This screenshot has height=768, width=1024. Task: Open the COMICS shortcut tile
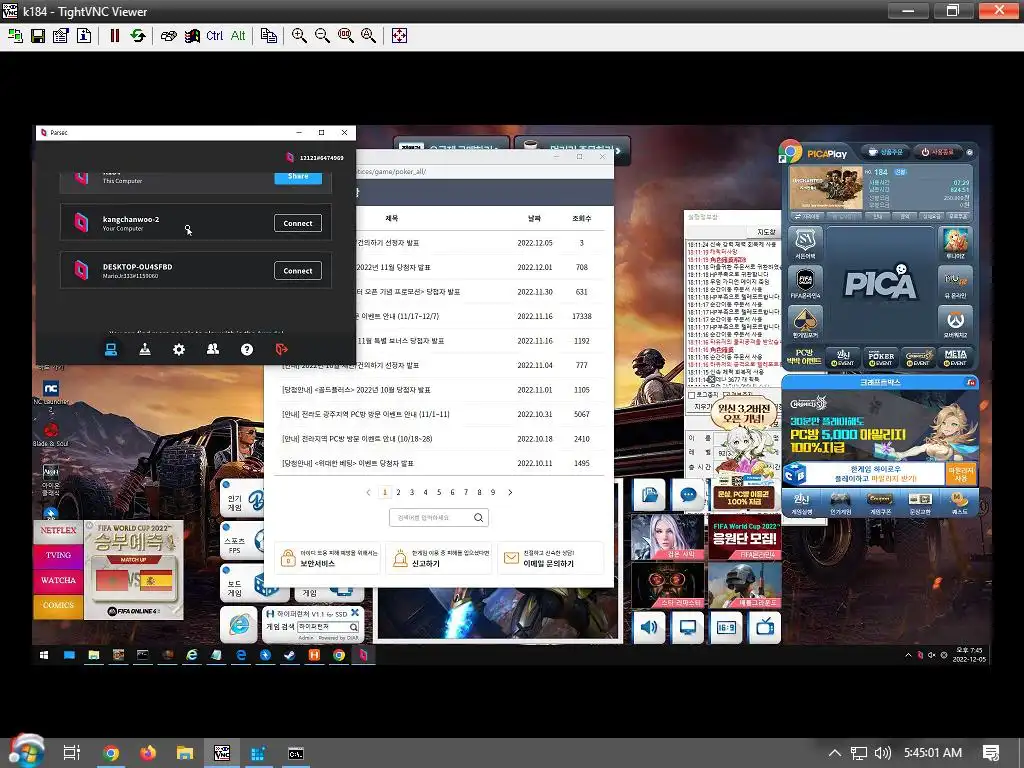click(x=59, y=606)
